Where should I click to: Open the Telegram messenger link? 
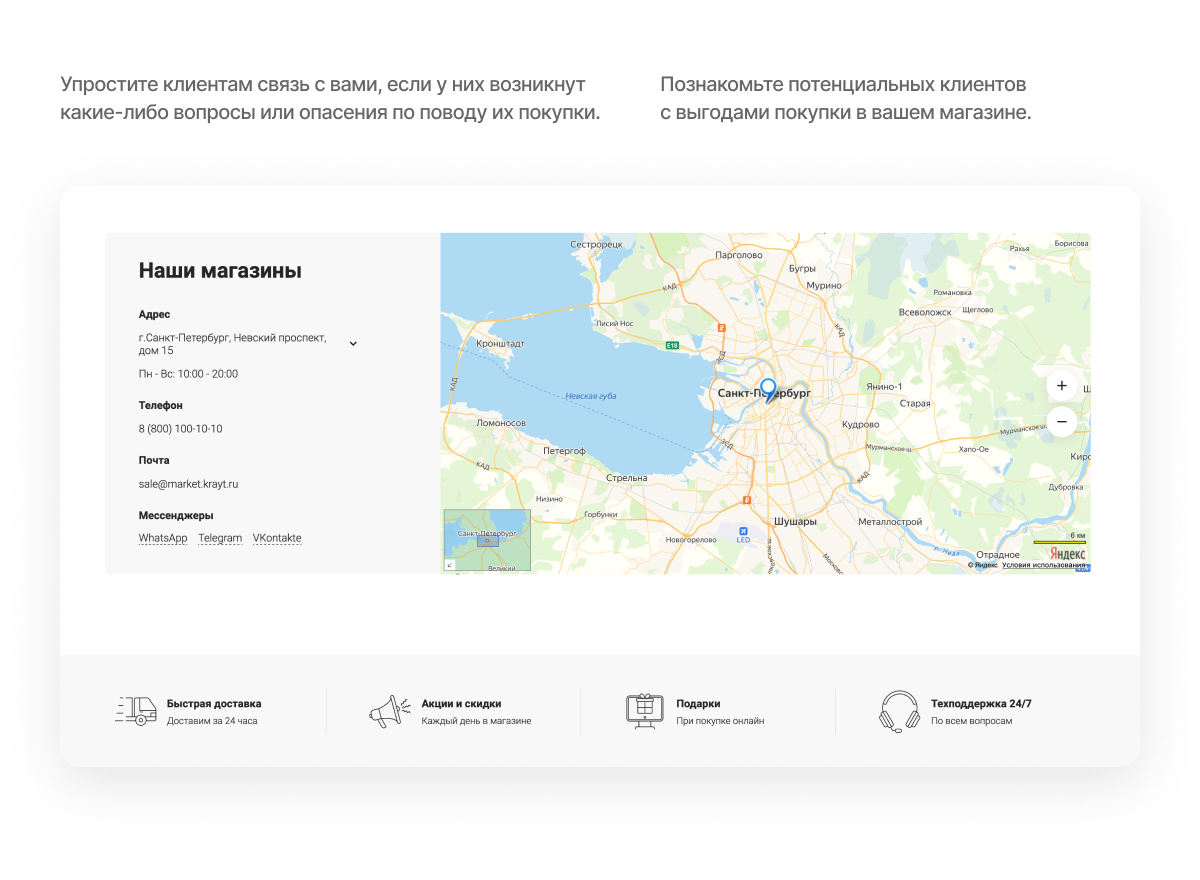point(220,538)
